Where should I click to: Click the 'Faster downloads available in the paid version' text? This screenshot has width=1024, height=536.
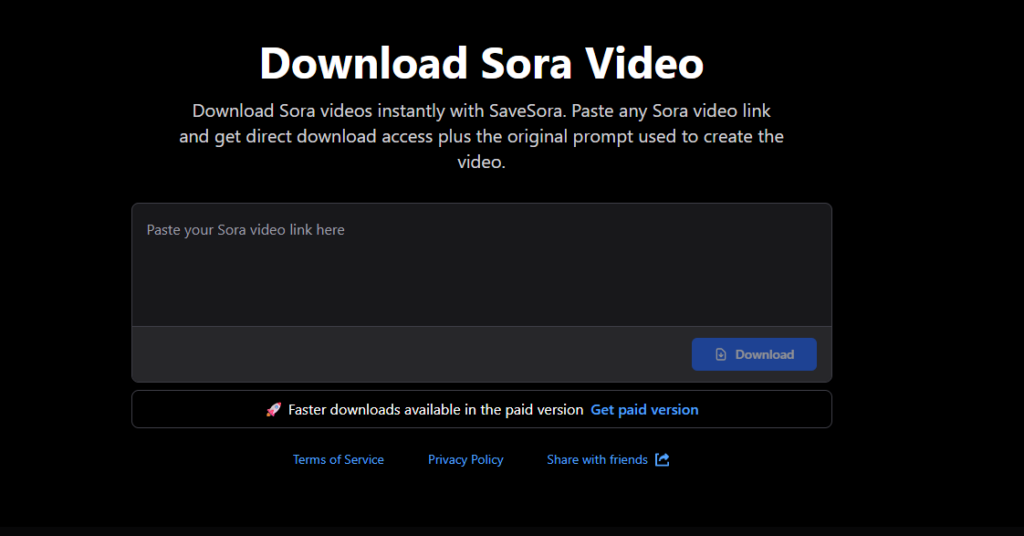pos(436,410)
